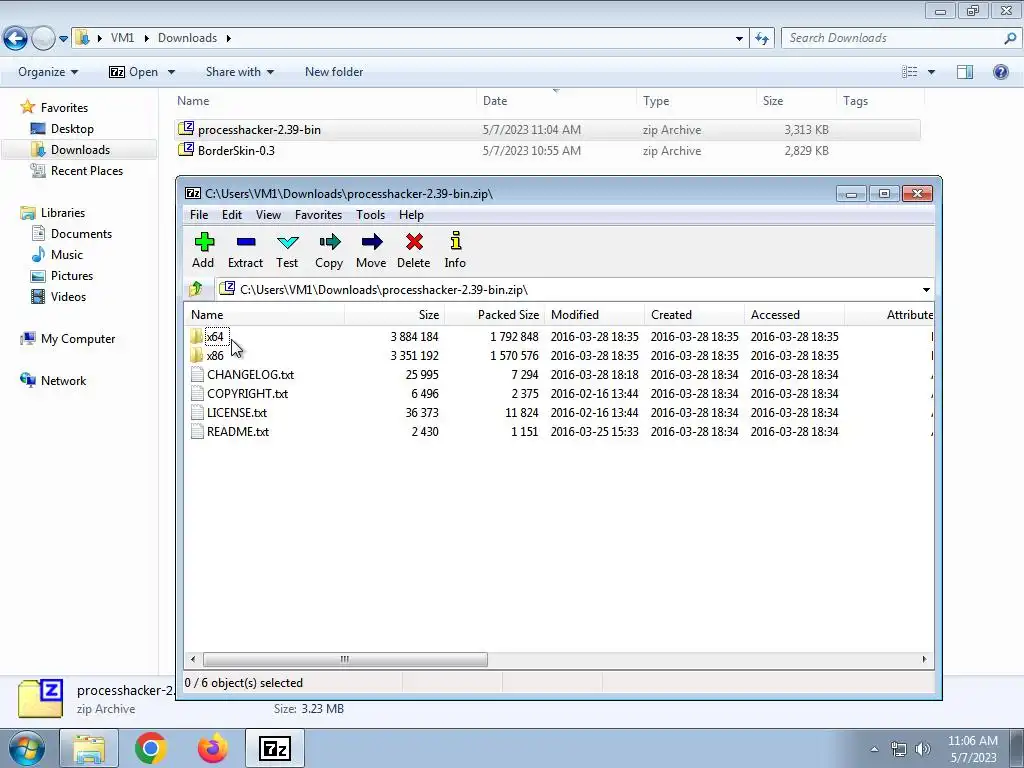The image size is (1024, 768).
Task: Open My Computer in sidebar
Action: pos(67,339)
